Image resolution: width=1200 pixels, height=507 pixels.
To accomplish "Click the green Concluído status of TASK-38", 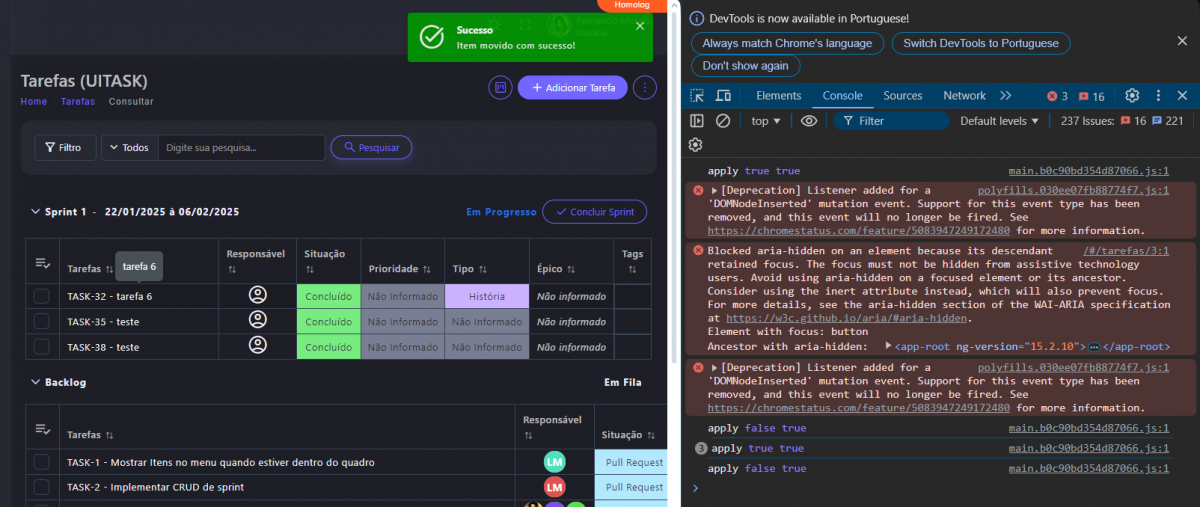I will (328, 347).
